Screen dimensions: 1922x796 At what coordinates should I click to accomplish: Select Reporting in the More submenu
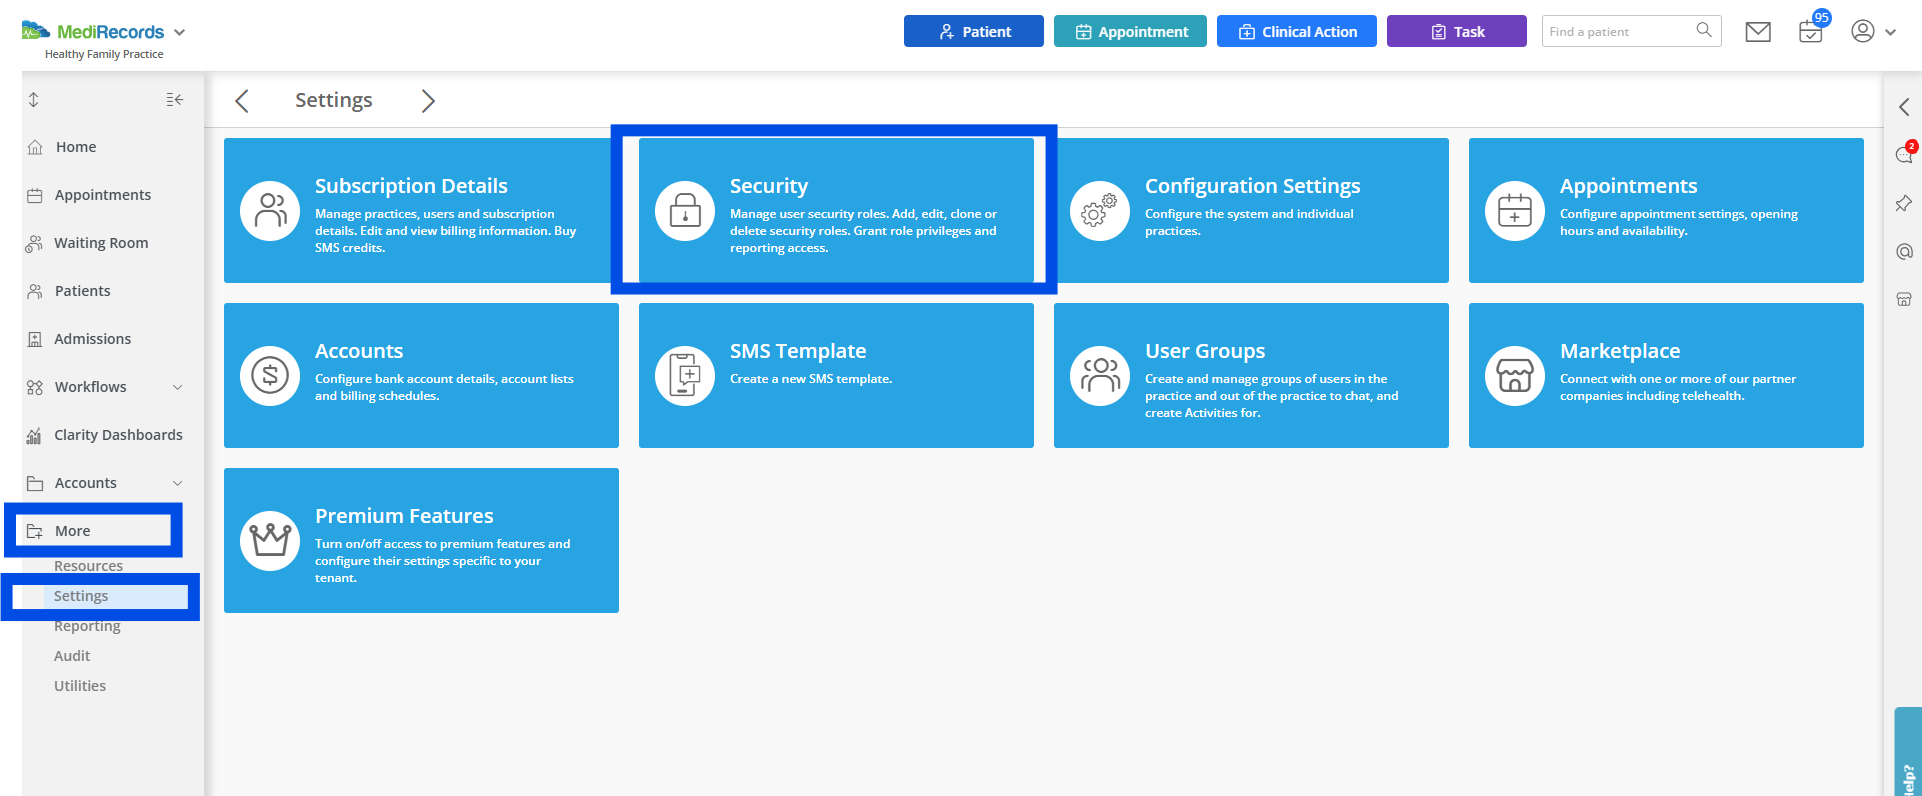[x=87, y=626]
